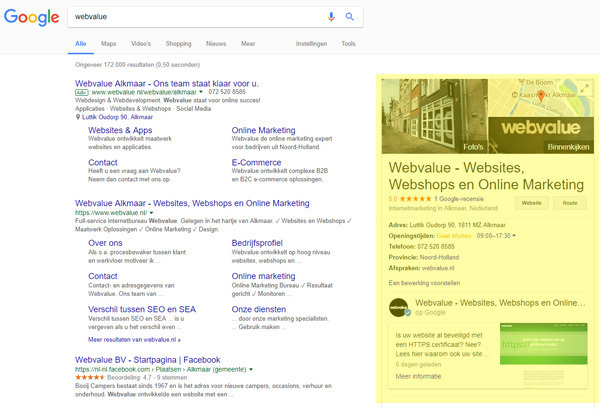Click the blue search magnifier icon
This screenshot has height=409, width=600.
[x=349, y=16]
